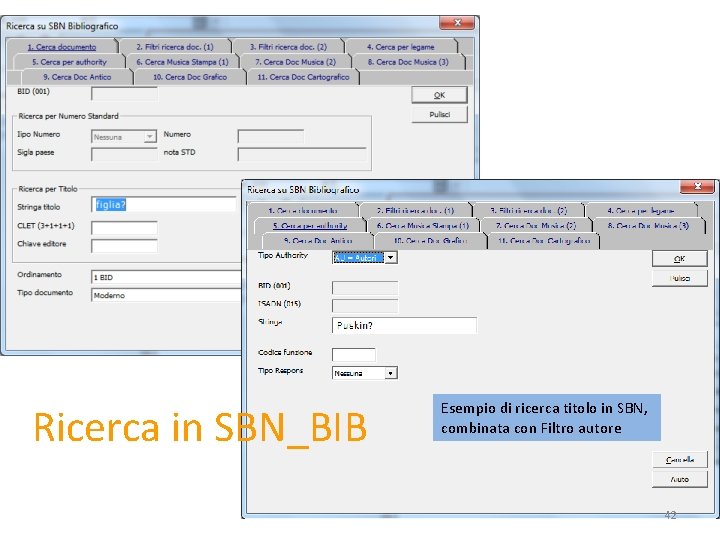Screen dimensions: 720x540
Task: Click Pulisci button in back window
Action: coord(439,114)
